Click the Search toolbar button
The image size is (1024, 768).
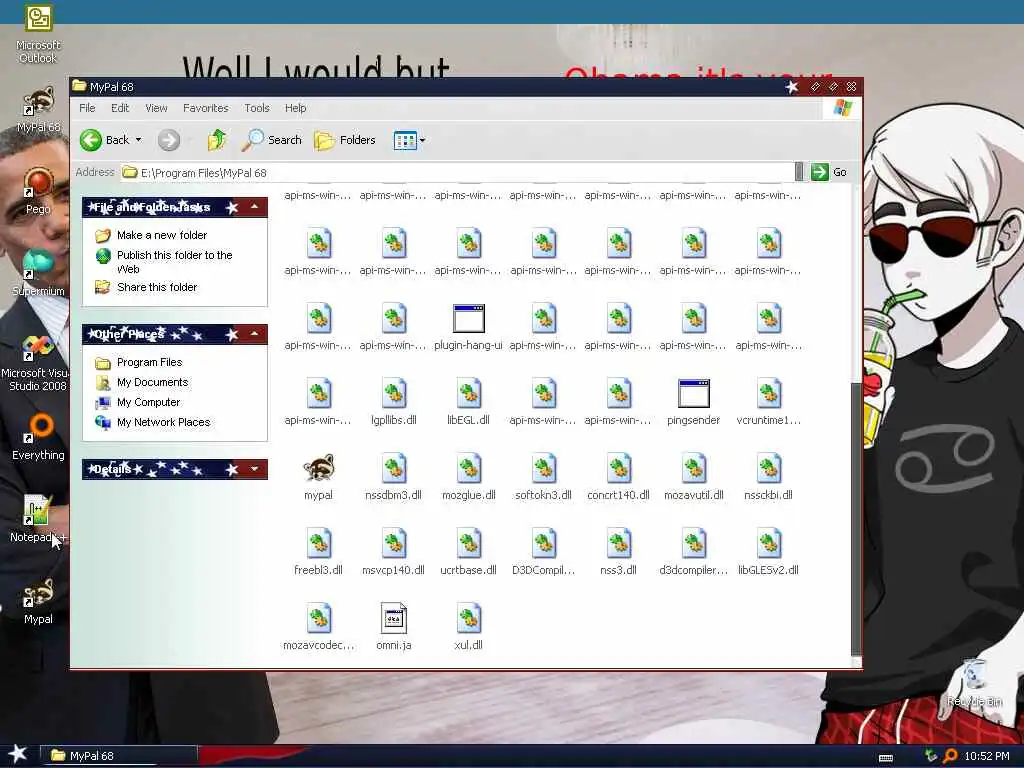pos(272,140)
